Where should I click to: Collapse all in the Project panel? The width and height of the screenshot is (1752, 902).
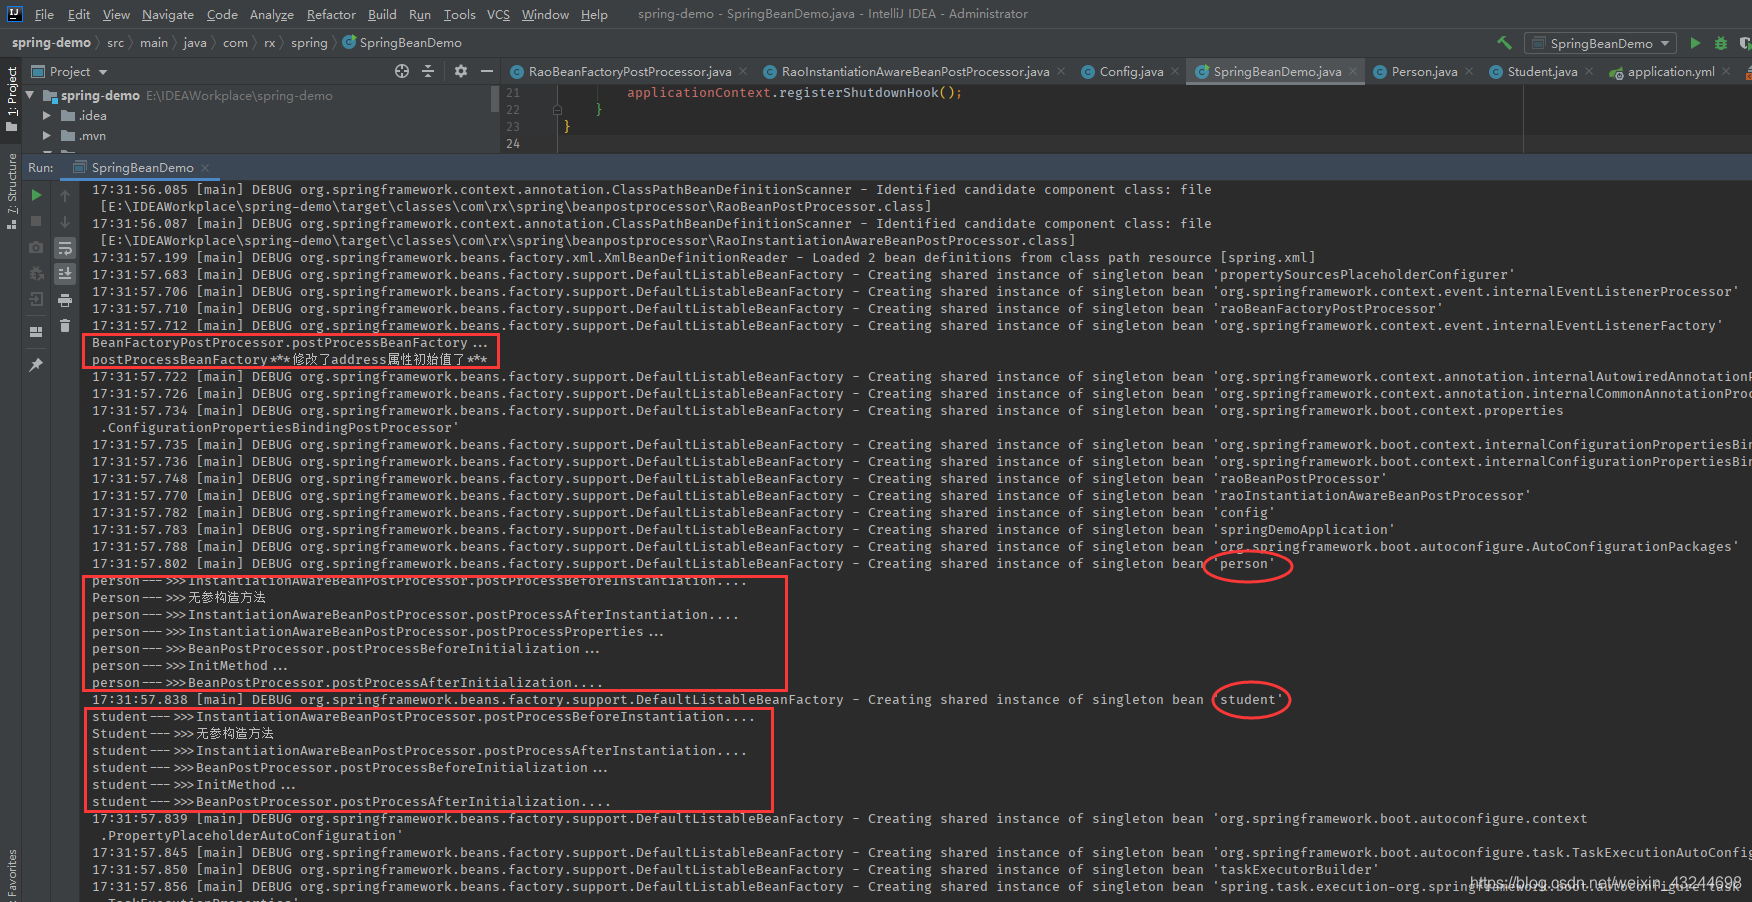(428, 71)
